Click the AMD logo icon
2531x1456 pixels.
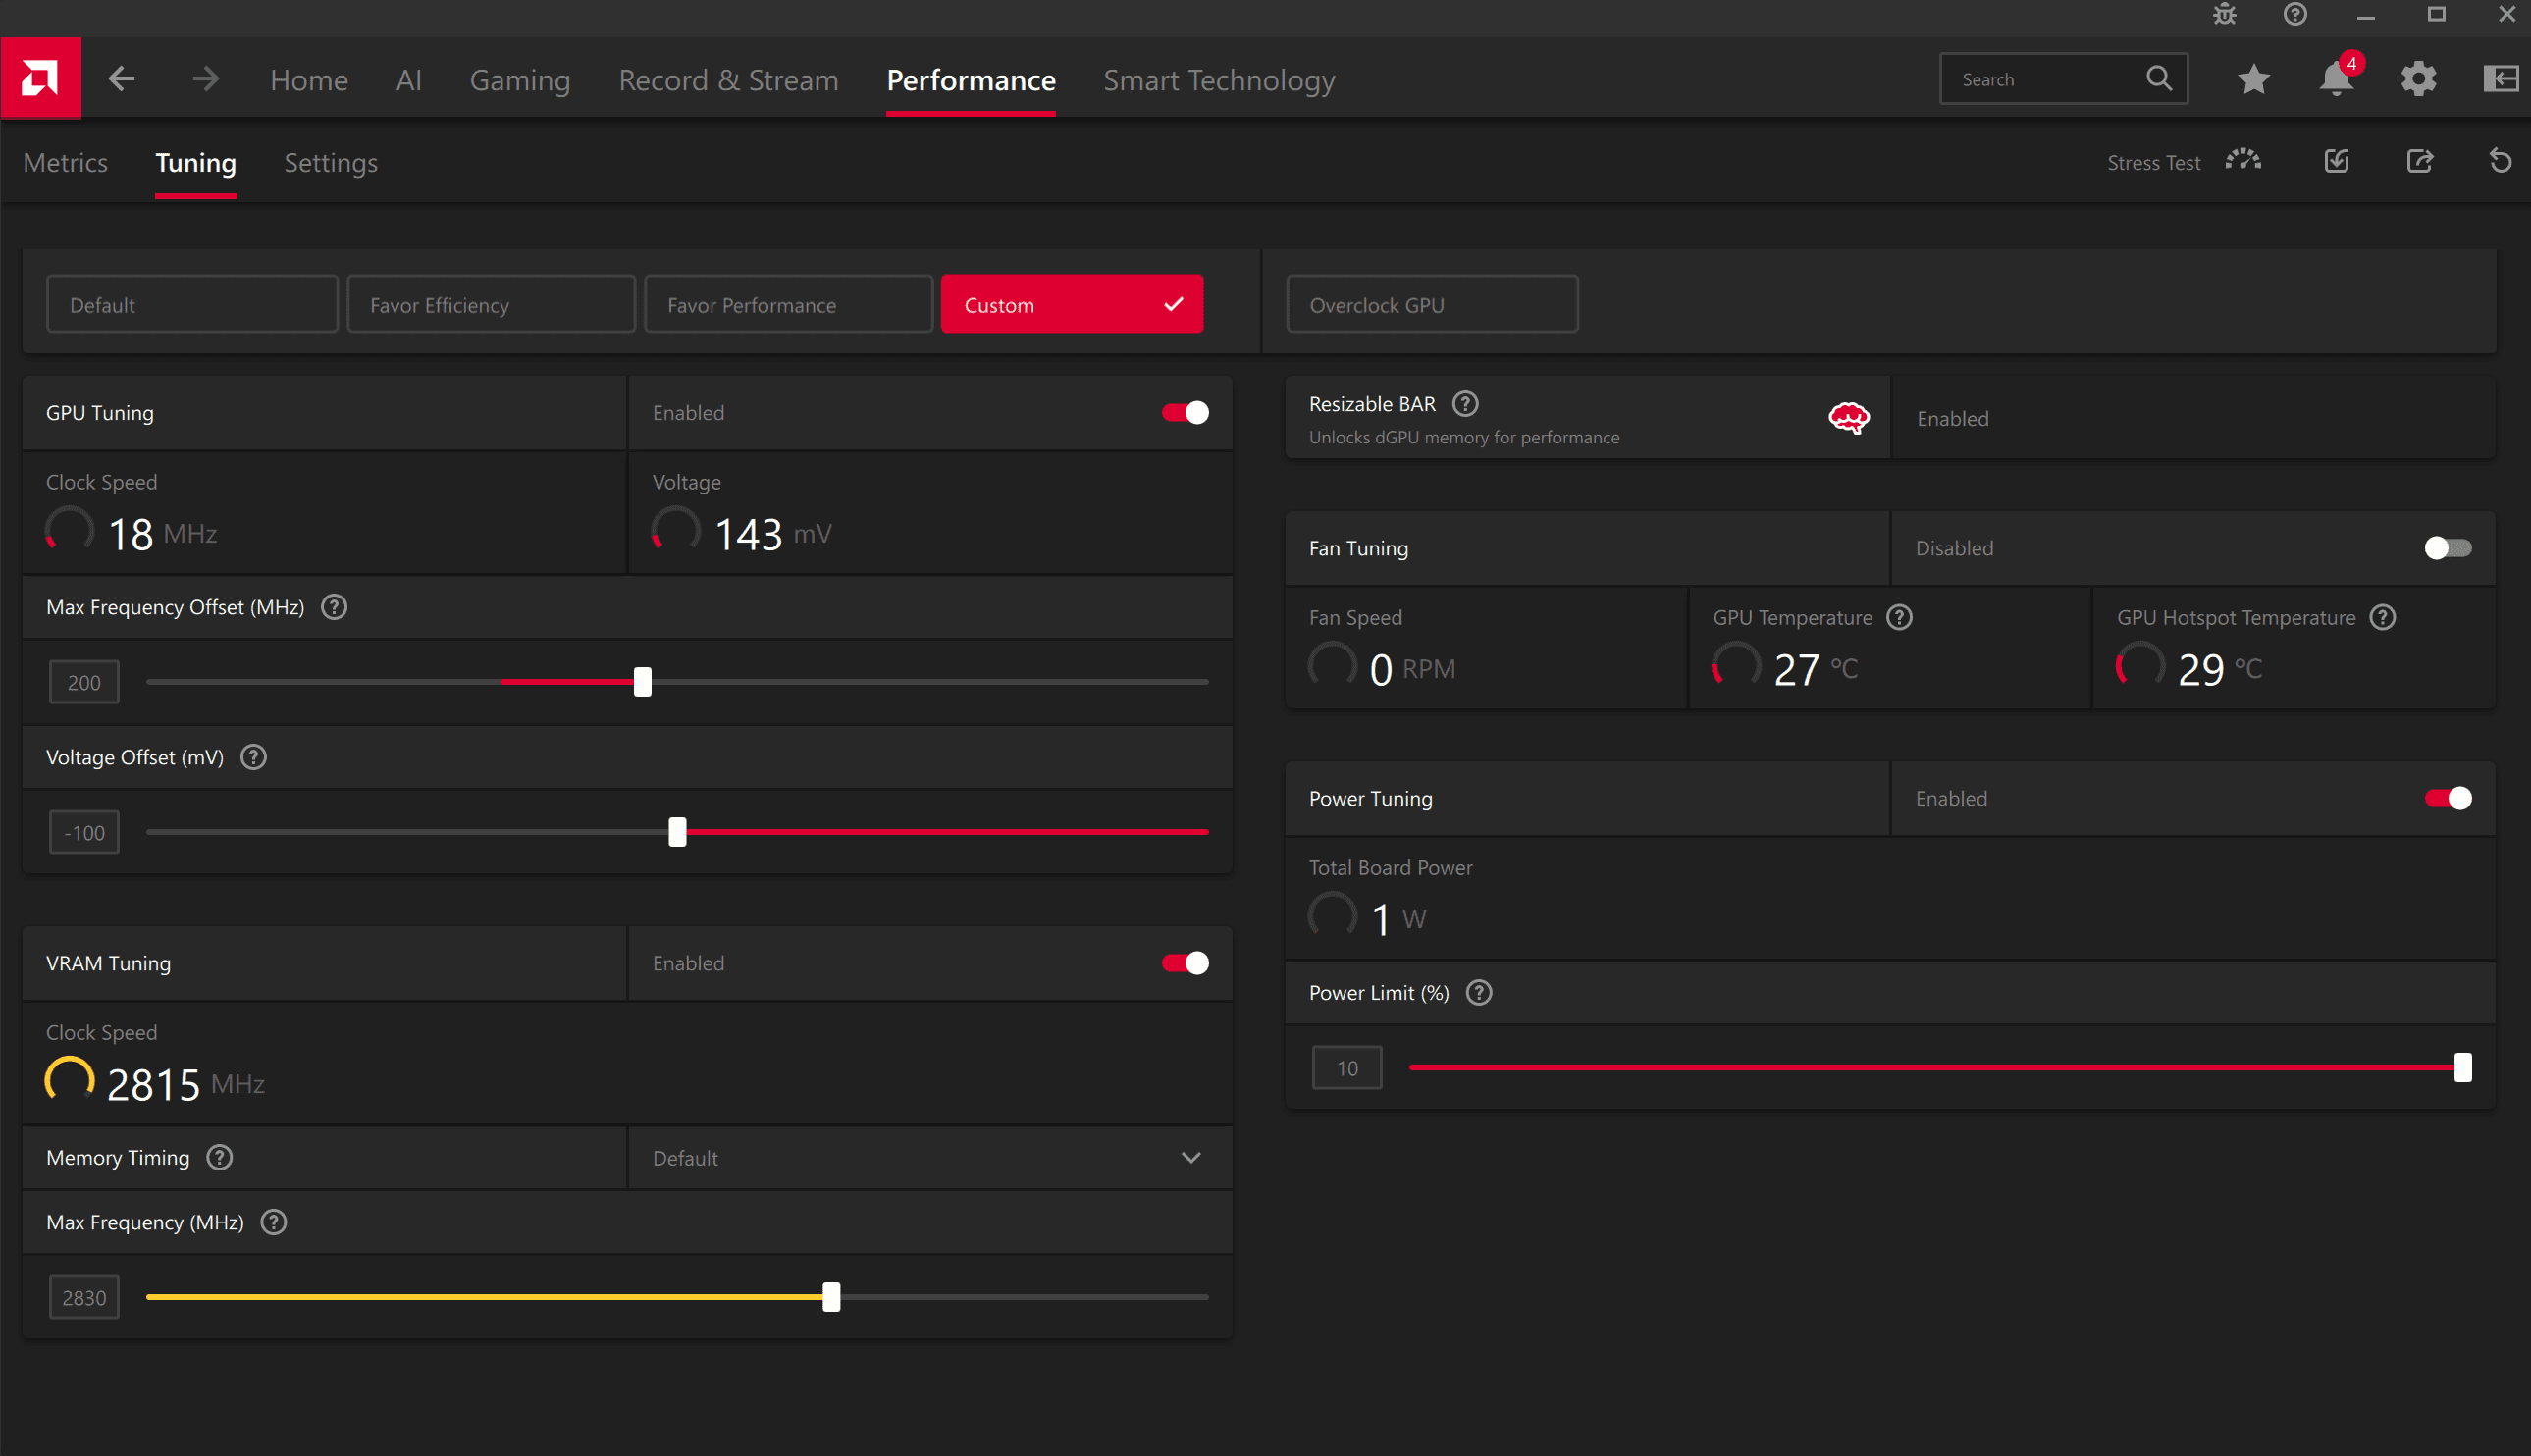point(41,78)
